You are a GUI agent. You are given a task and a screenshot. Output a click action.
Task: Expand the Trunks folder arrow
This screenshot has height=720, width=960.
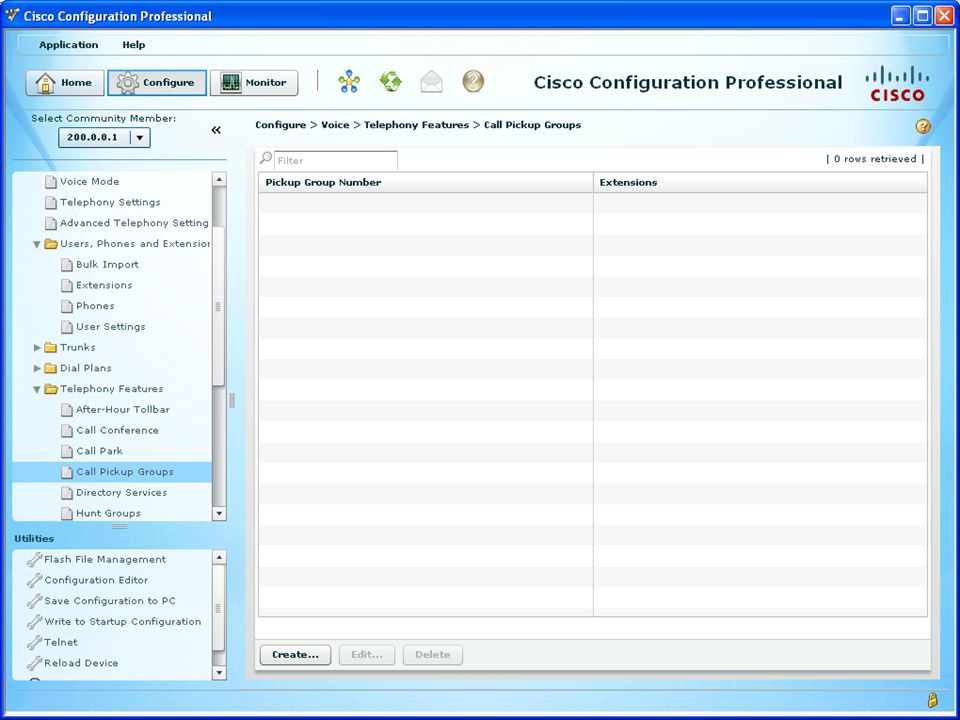coord(37,348)
